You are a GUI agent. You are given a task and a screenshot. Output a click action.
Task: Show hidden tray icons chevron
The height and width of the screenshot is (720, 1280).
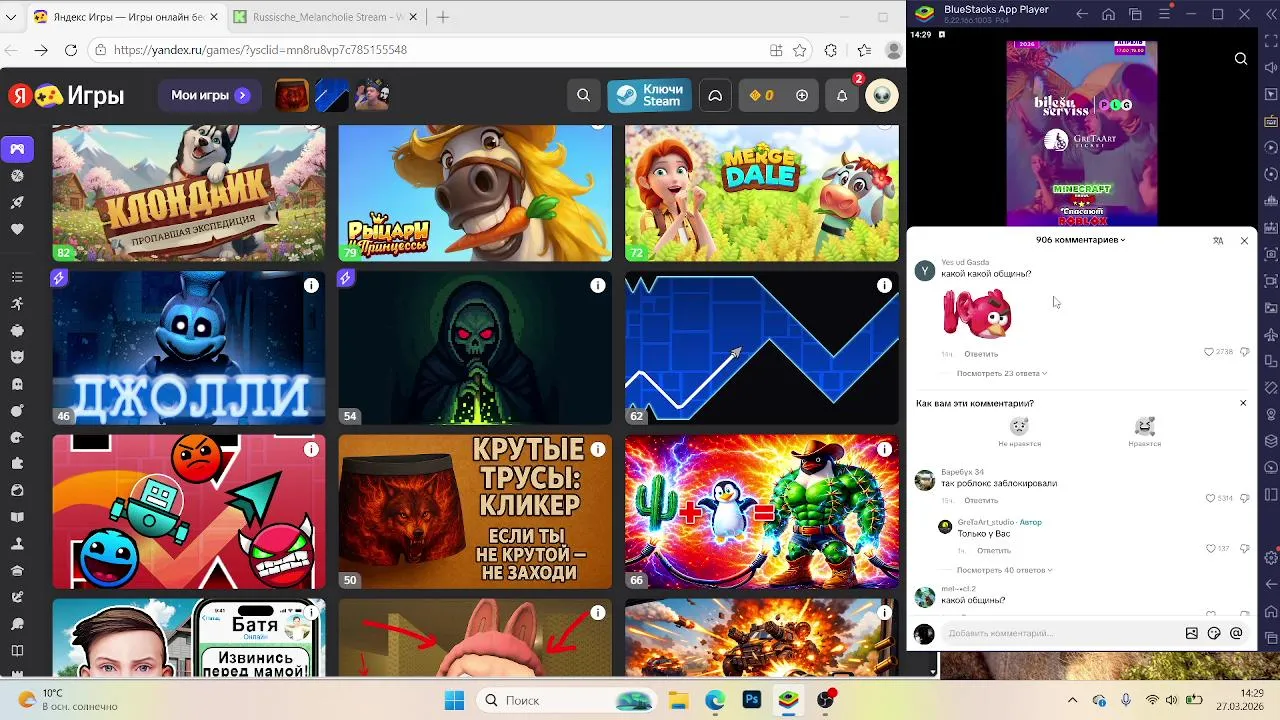1072,700
